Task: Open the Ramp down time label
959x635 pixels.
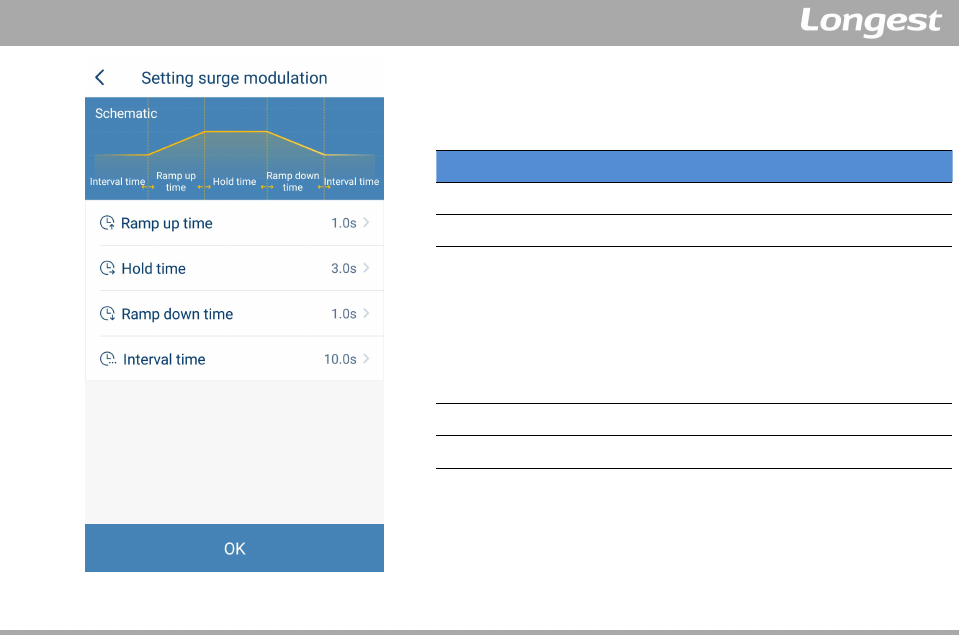Action: pos(177,314)
